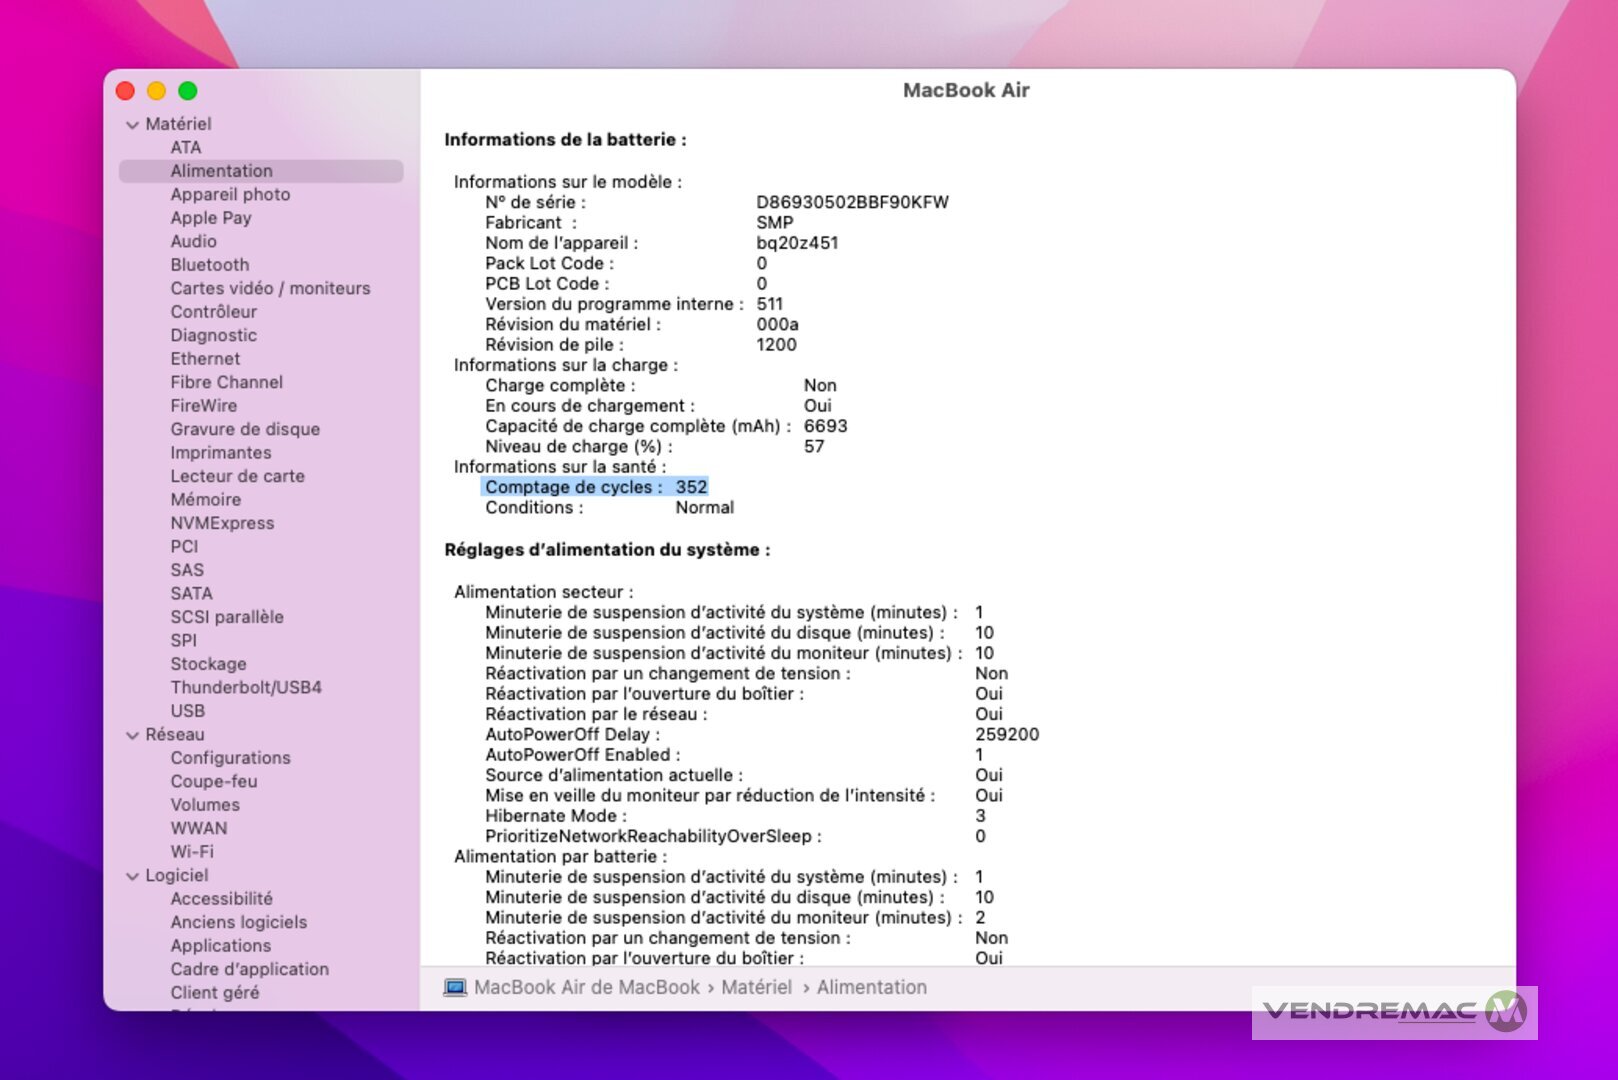Click MacBook Air de MacBook breadcrumb
This screenshot has width=1618, height=1080.
point(586,988)
